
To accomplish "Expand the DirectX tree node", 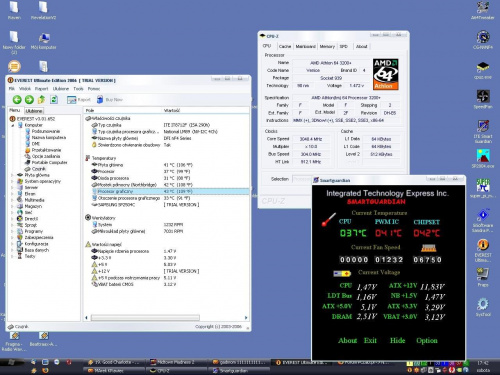I will click(x=13, y=219).
